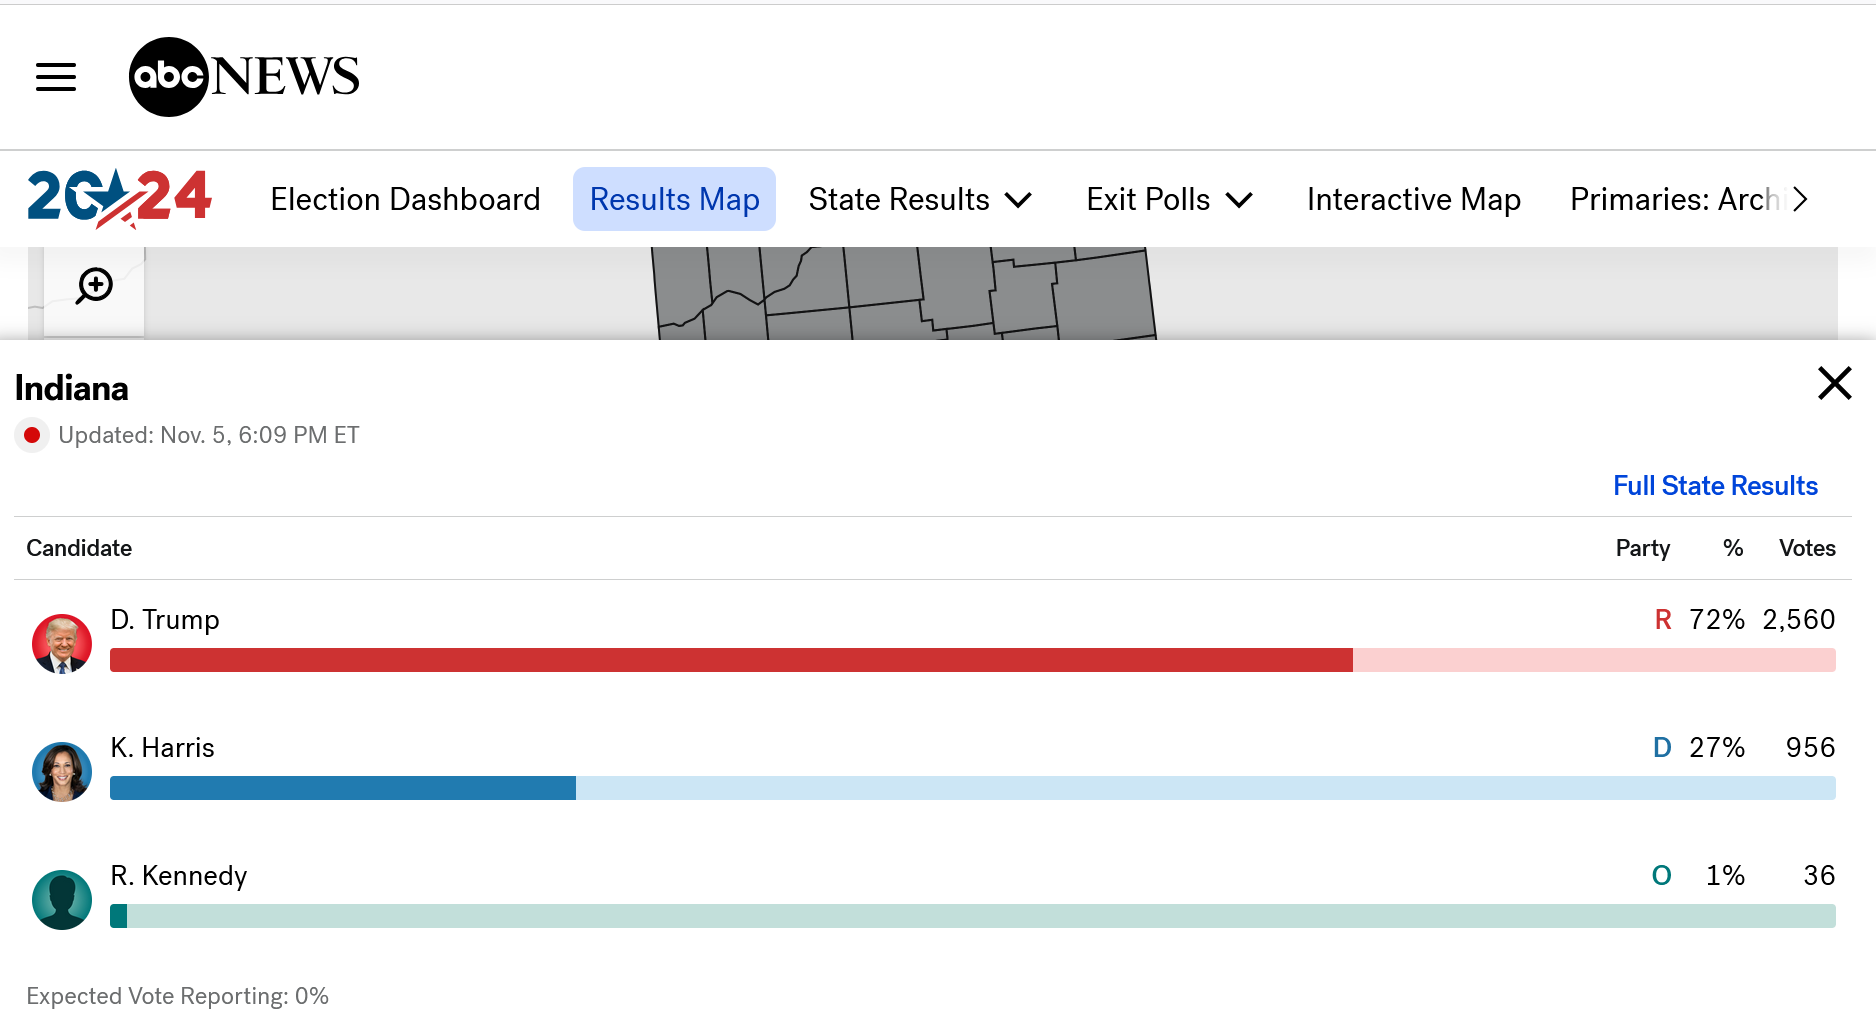Click R. Kennedy's silhouette avatar
1876x1027 pixels.
[62, 900]
